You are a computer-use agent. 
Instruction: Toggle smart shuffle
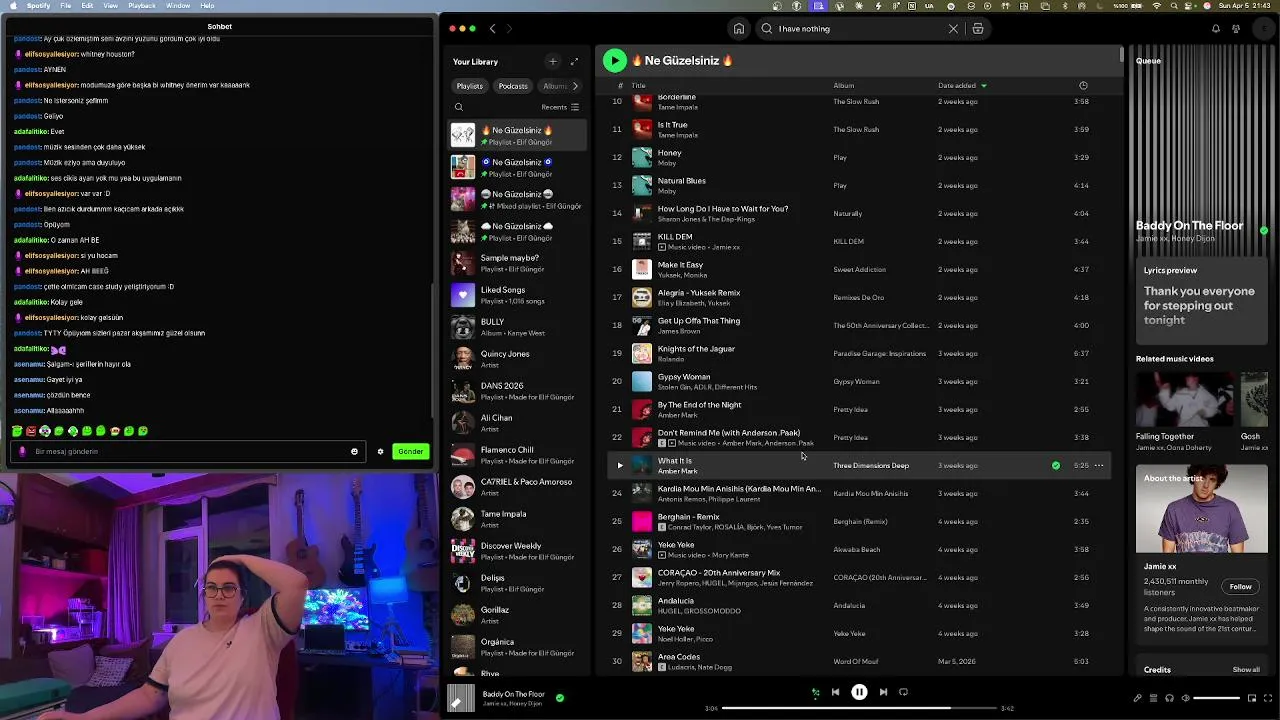[x=815, y=692]
